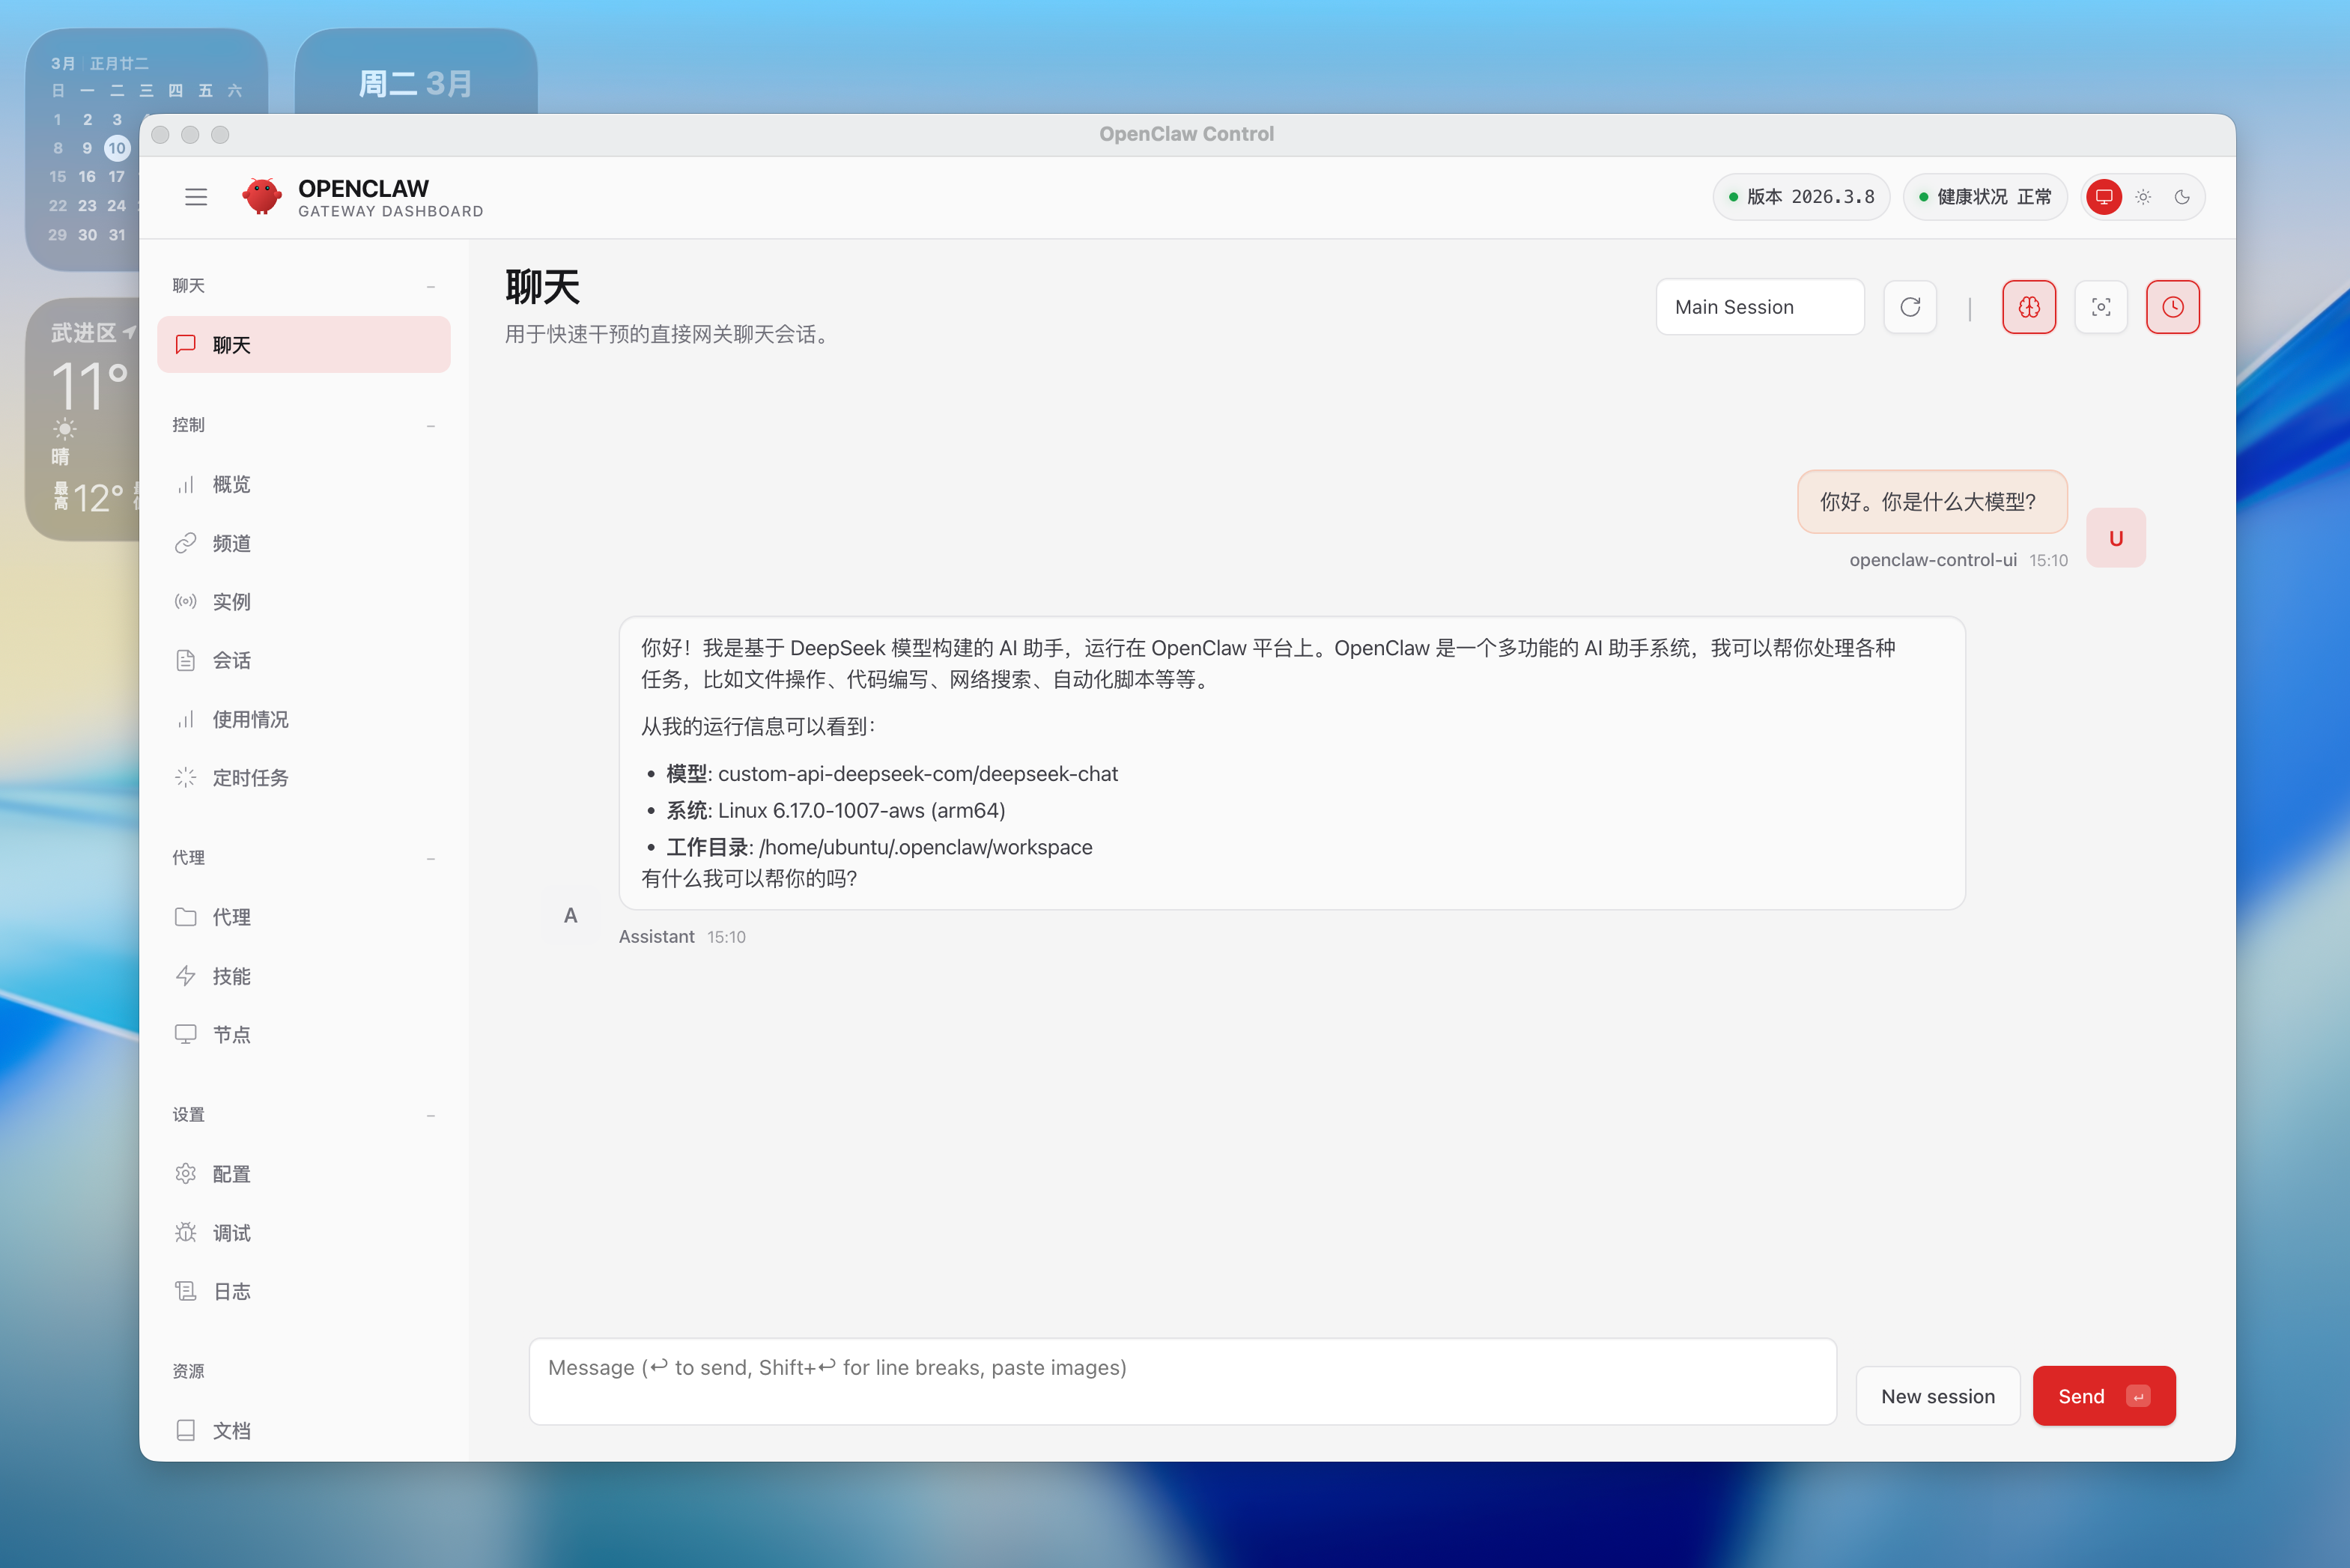Go to 技能 skills page
The width and height of the screenshot is (2350, 1568).
tap(231, 976)
